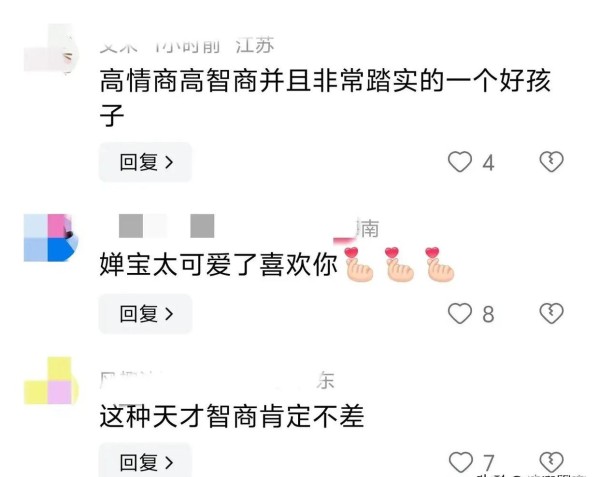Open the first commenter's avatar from 江苏
Image resolution: width=600 pixels, height=477 pixels.
click(51, 49)
